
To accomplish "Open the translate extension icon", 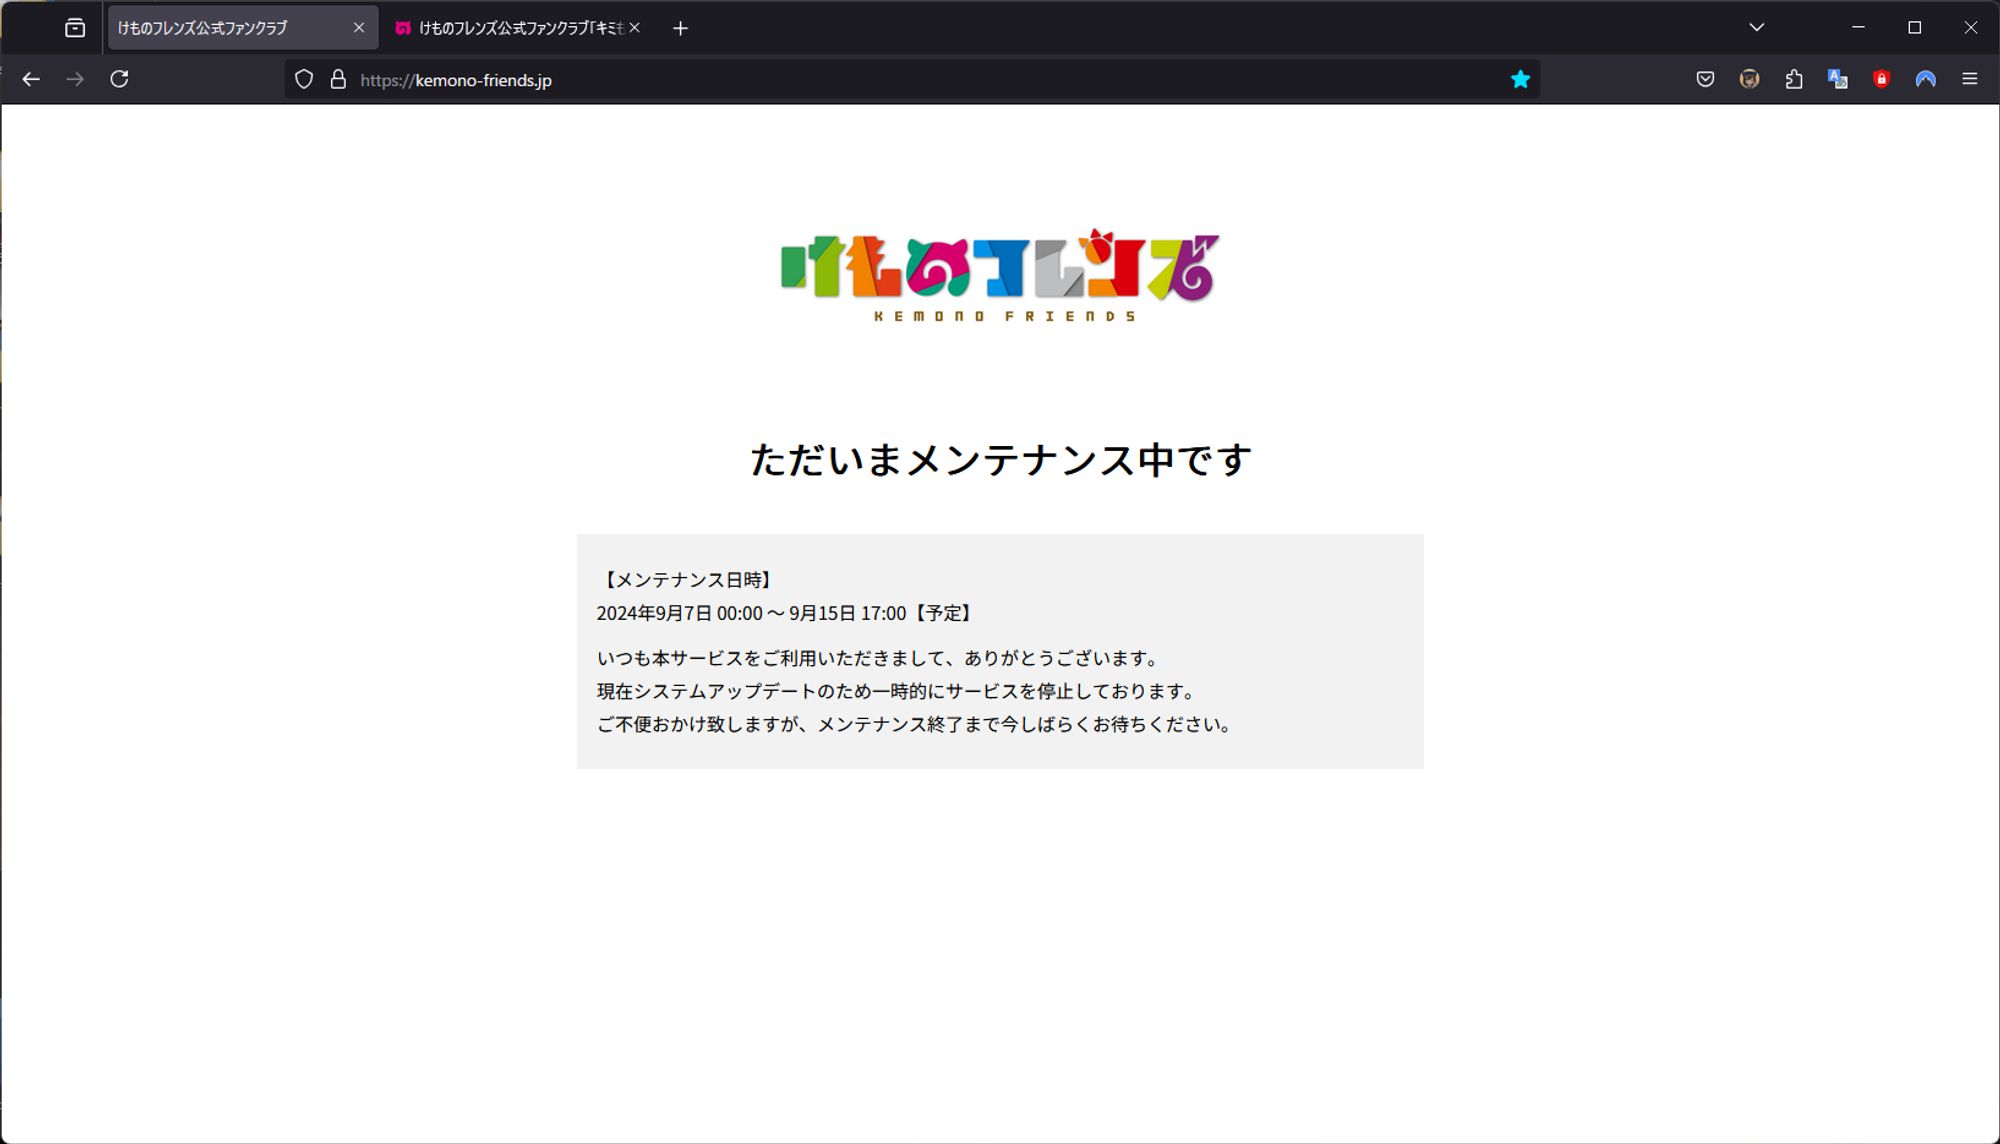I will (x=1837, y=79).
